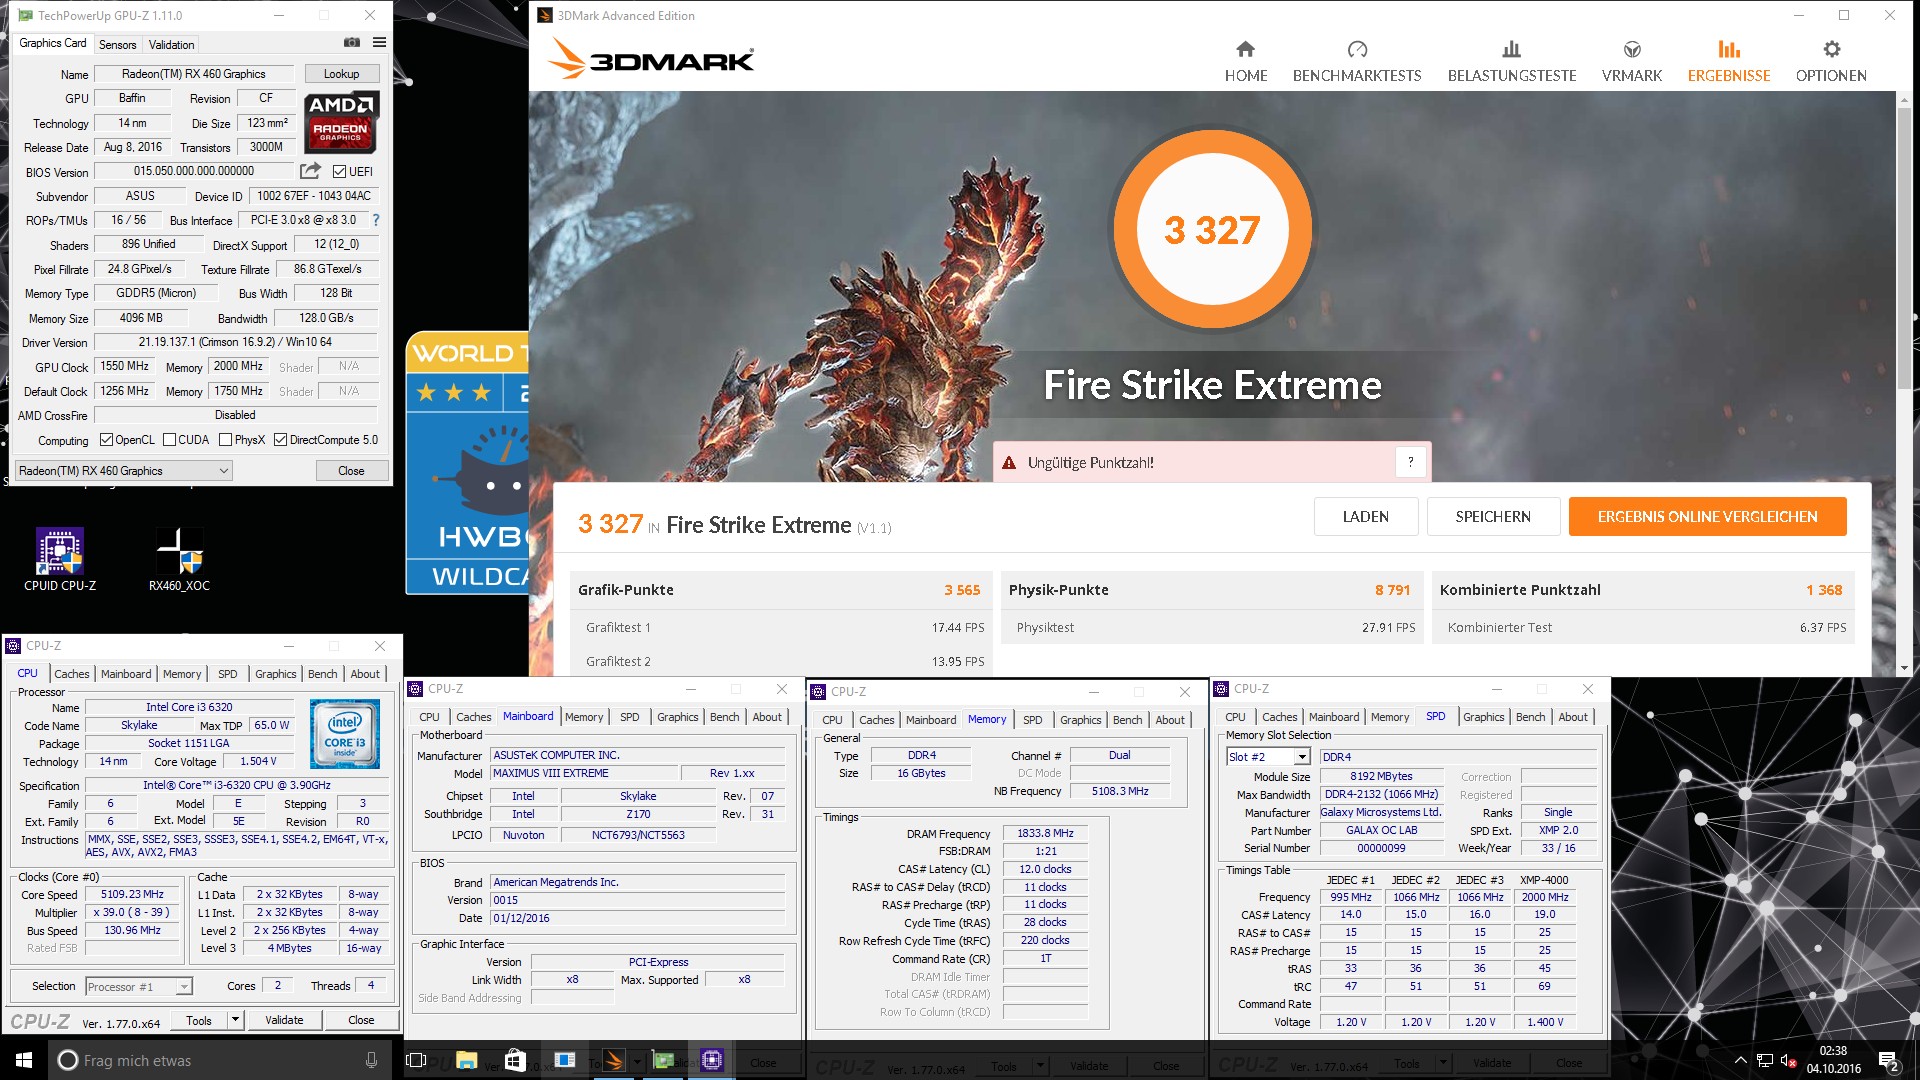Click ERGEBNIS ONLINE VERGLEICHEN button
The width and height of the screenshot is (1920, 1080).
(1707, 516)
